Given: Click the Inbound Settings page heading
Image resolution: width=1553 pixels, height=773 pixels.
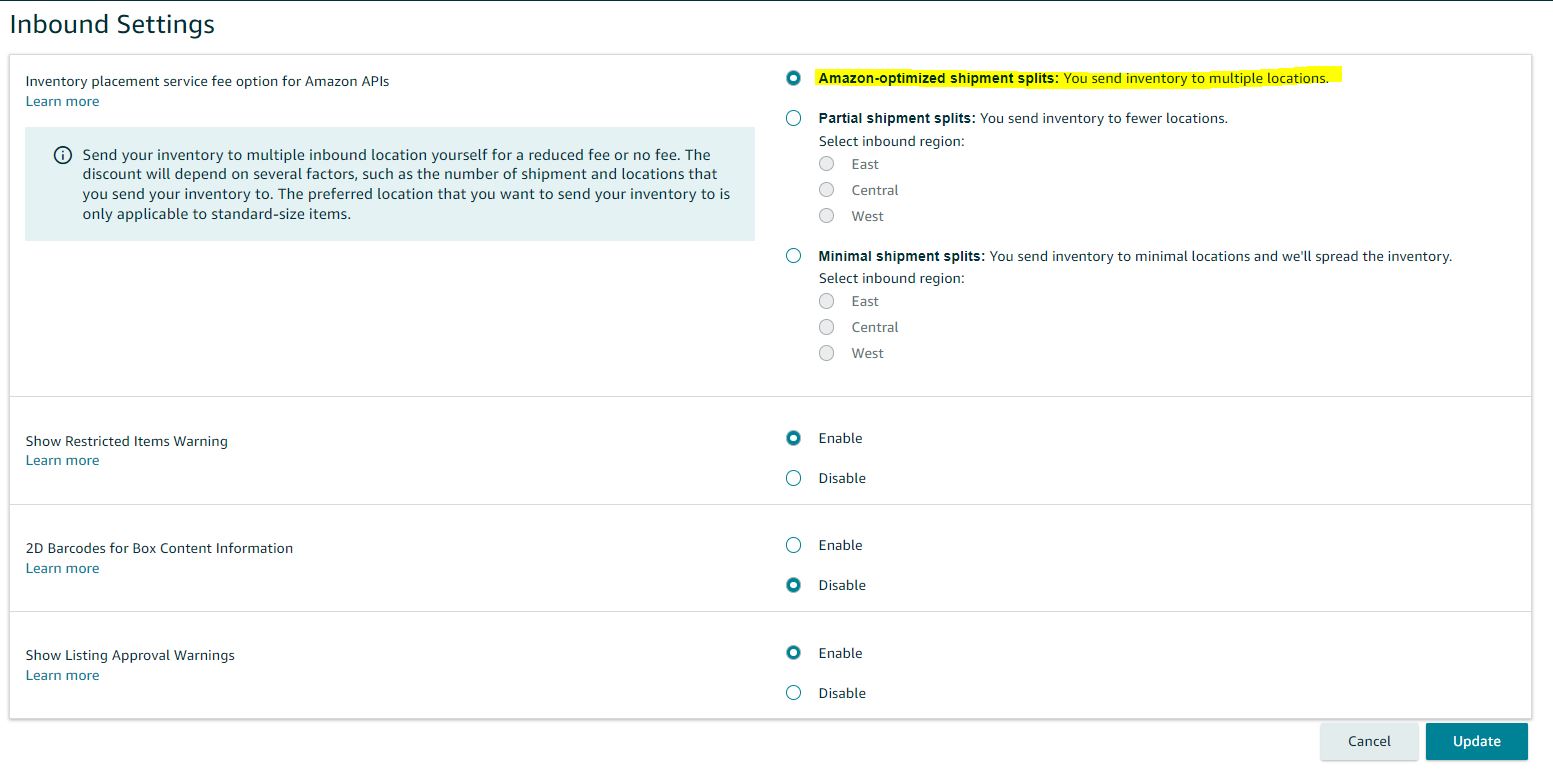Looking at the screenshot, I should pos(112,24).
